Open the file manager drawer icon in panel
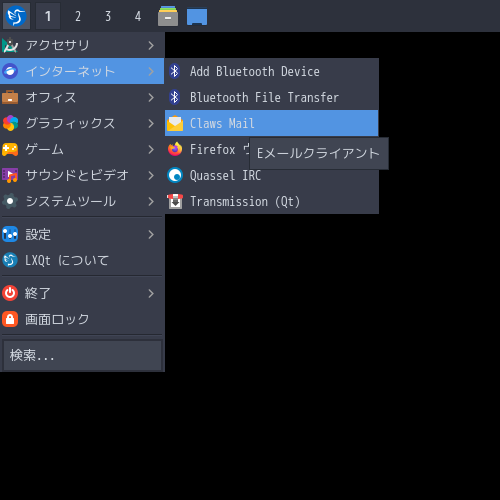Image resolution: width=500 pixels, height=500 pixels. (168, 16)
